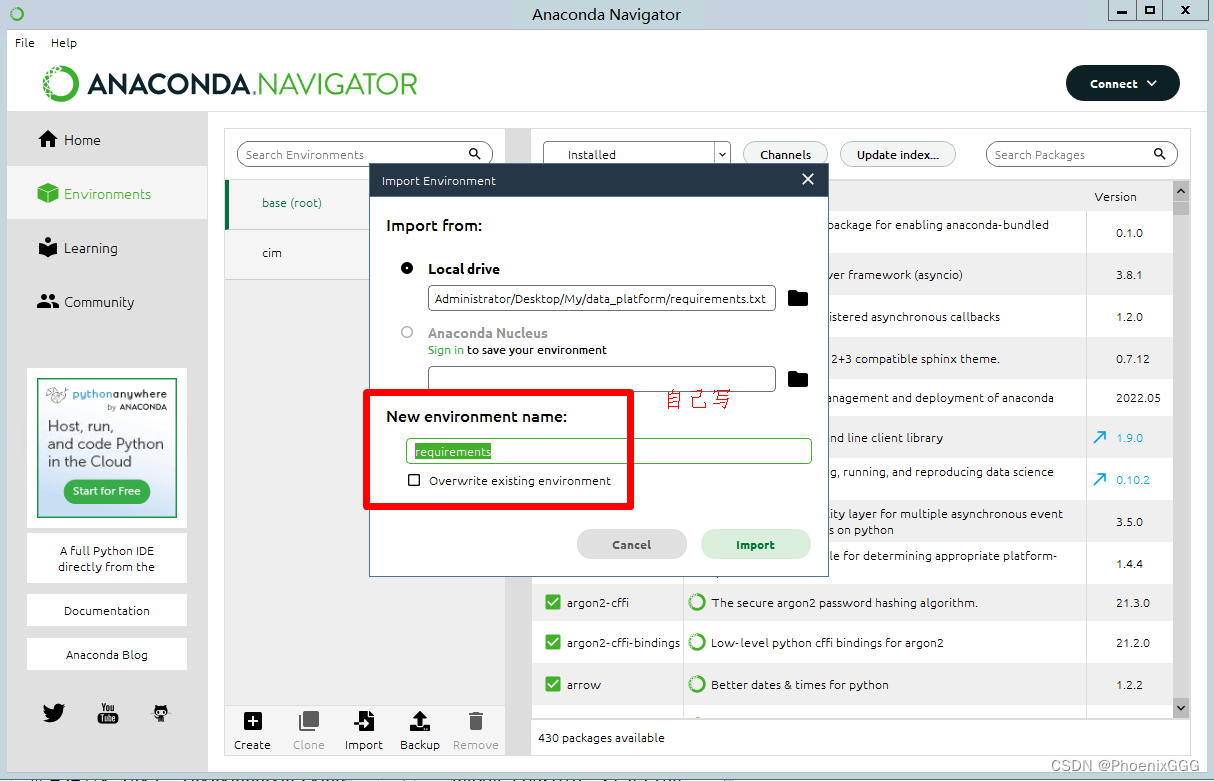Open the Community people icon
The width and height of the screenshot is (1214, 781).
pyautogui.click(x=48, y=302)
